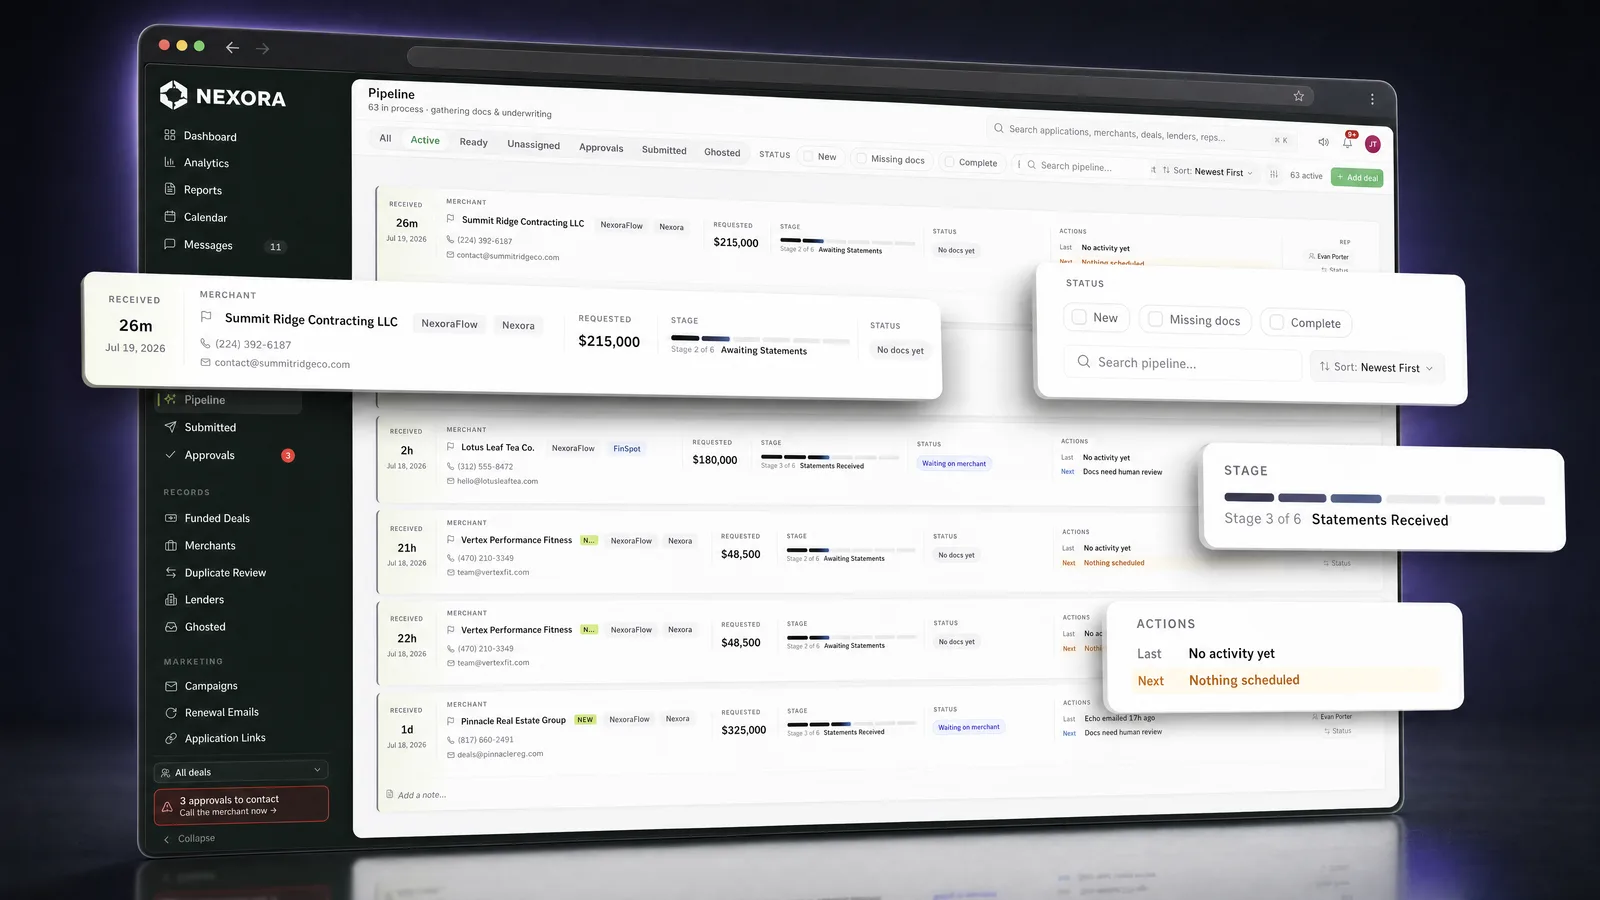
Task: Click Pinnacle Real Estate stage progress bar
Action: point(853,723)
